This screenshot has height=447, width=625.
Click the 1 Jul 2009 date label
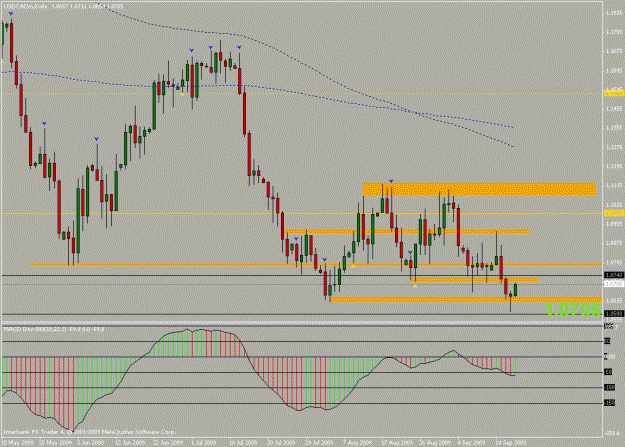pos(203,443)
